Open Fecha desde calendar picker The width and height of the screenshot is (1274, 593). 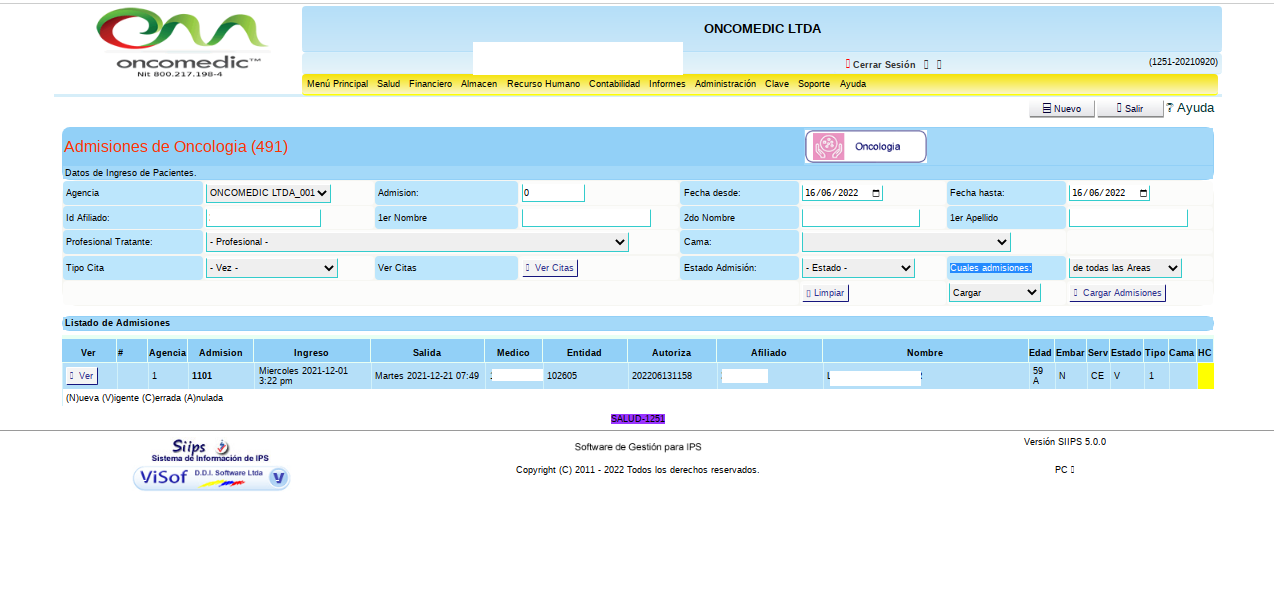pyautogui.click(x=876, y=193)
